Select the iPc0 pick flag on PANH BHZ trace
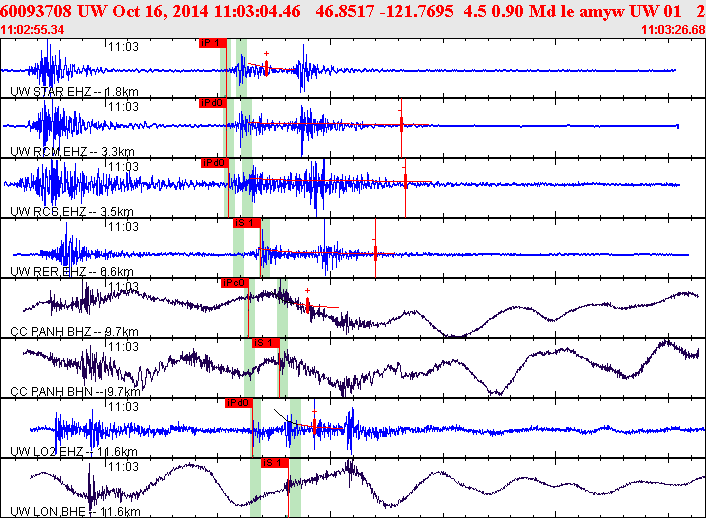This screenshot has width=706, height=518. (235, 283)
